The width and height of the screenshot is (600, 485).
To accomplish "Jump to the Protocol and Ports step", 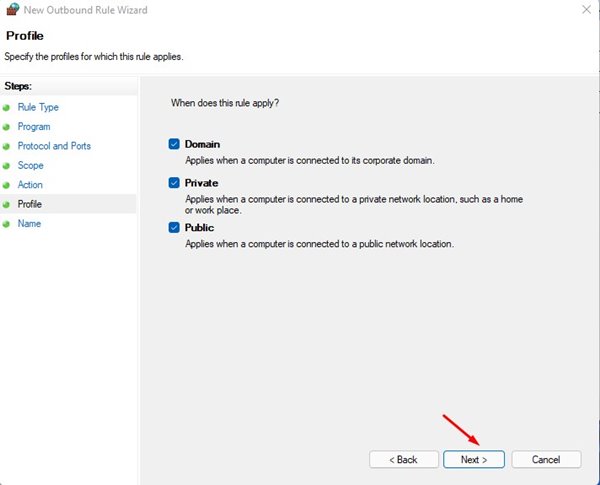I will 54,146.
